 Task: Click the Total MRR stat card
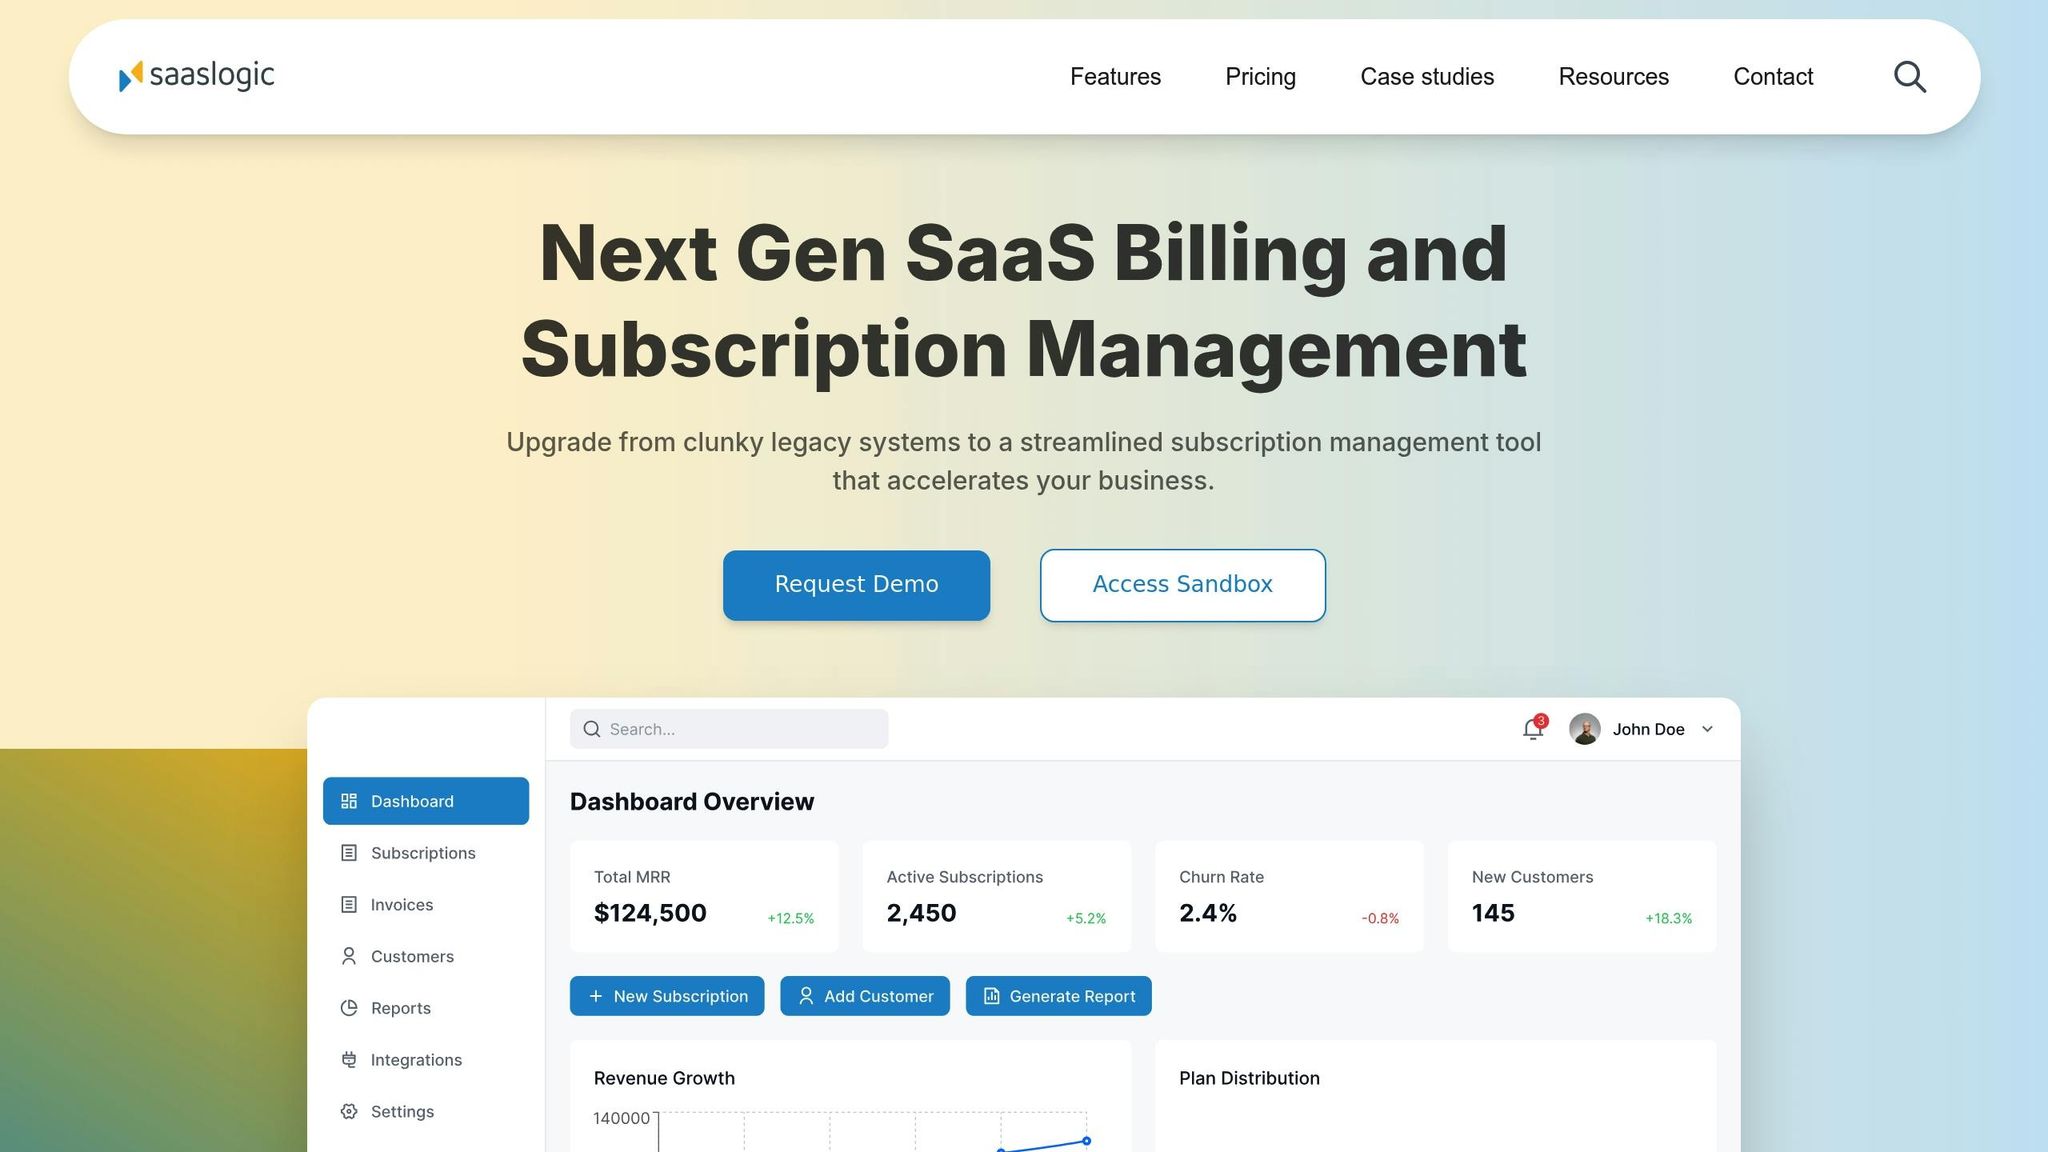click(x=704, y=896)
